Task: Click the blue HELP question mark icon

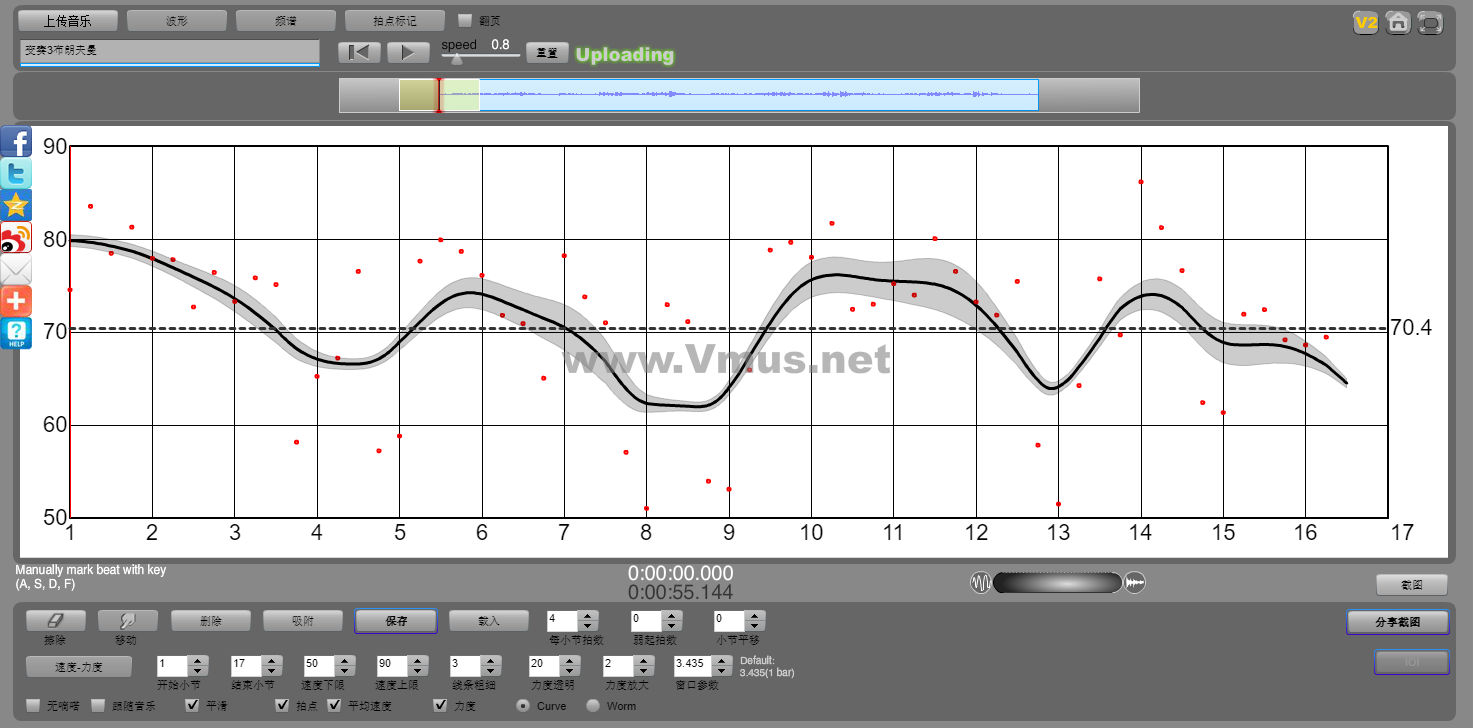Action: pyautogui.click(x=16, y=333)
